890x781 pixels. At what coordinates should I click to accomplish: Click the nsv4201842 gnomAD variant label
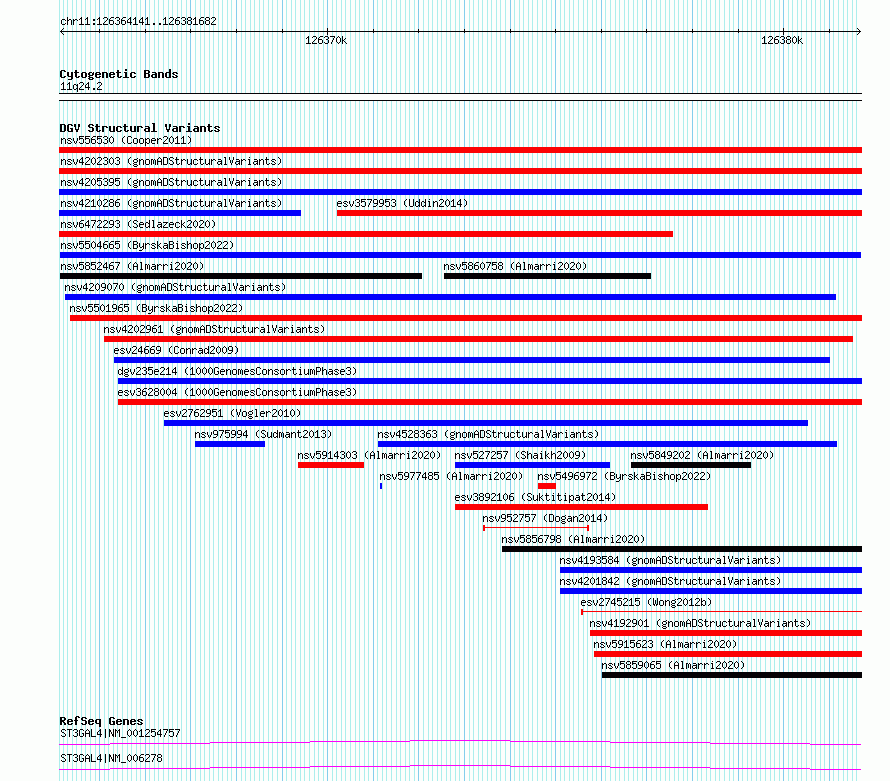(x=670, y=581)
